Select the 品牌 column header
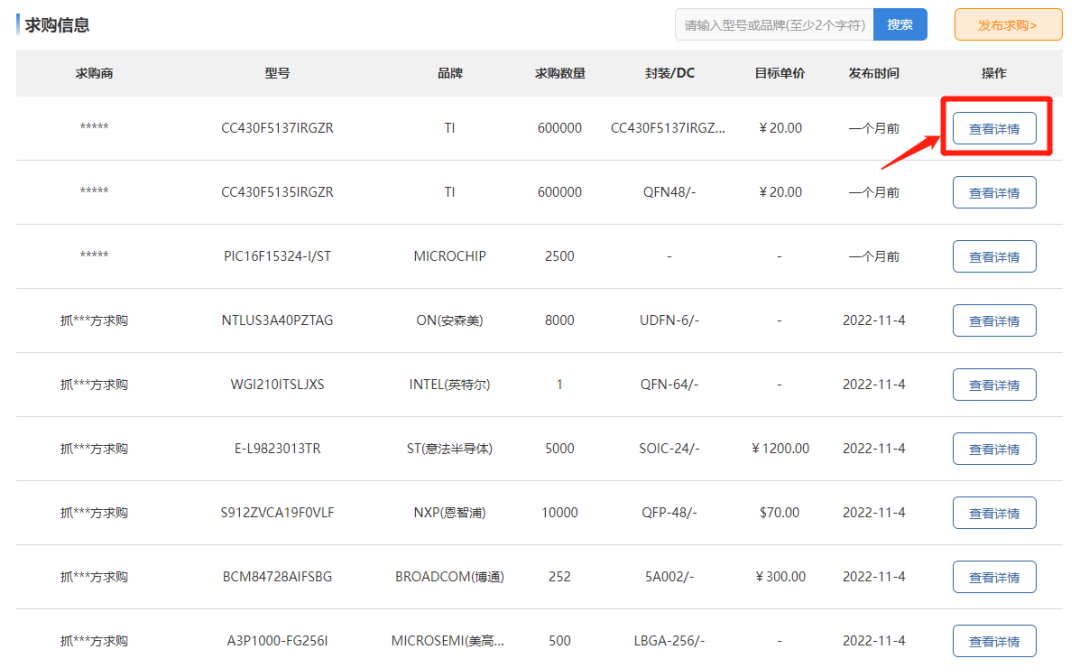The width and height of the screenshot is (1080, 668). (450, 73)
